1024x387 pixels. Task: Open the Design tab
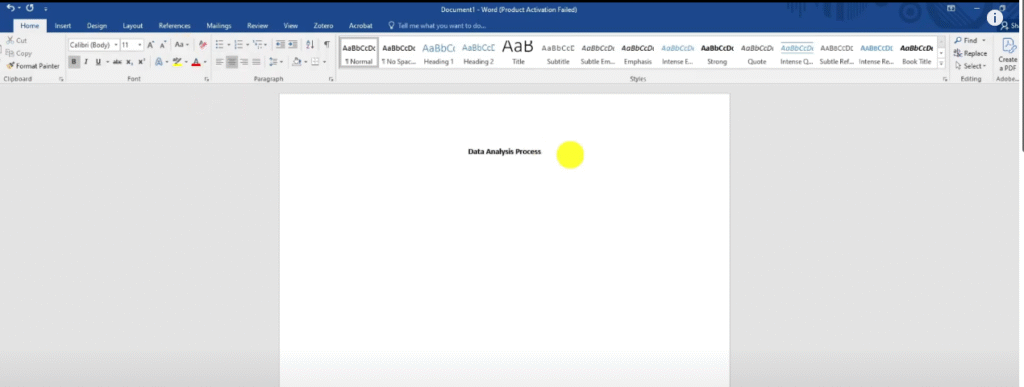coord(97,26)
